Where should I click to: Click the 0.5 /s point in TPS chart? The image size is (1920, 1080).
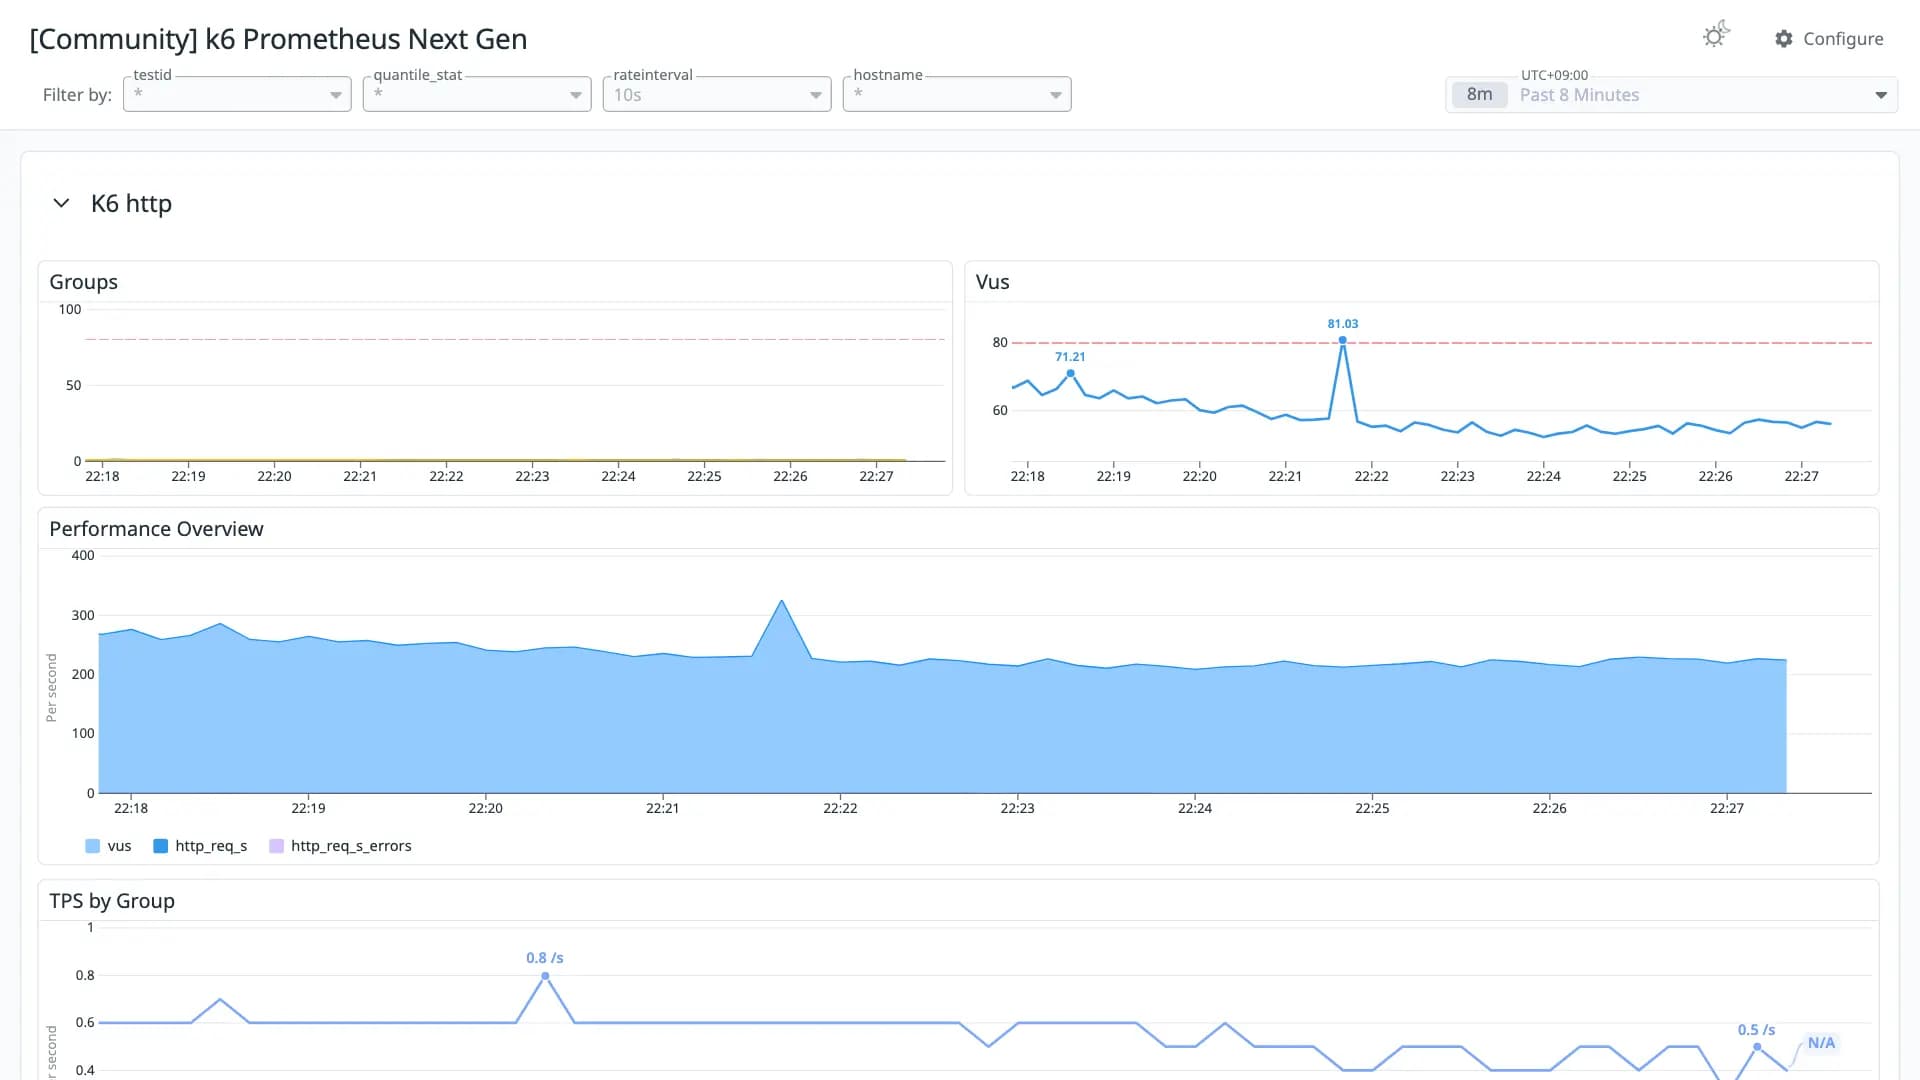(1757, 1047)
